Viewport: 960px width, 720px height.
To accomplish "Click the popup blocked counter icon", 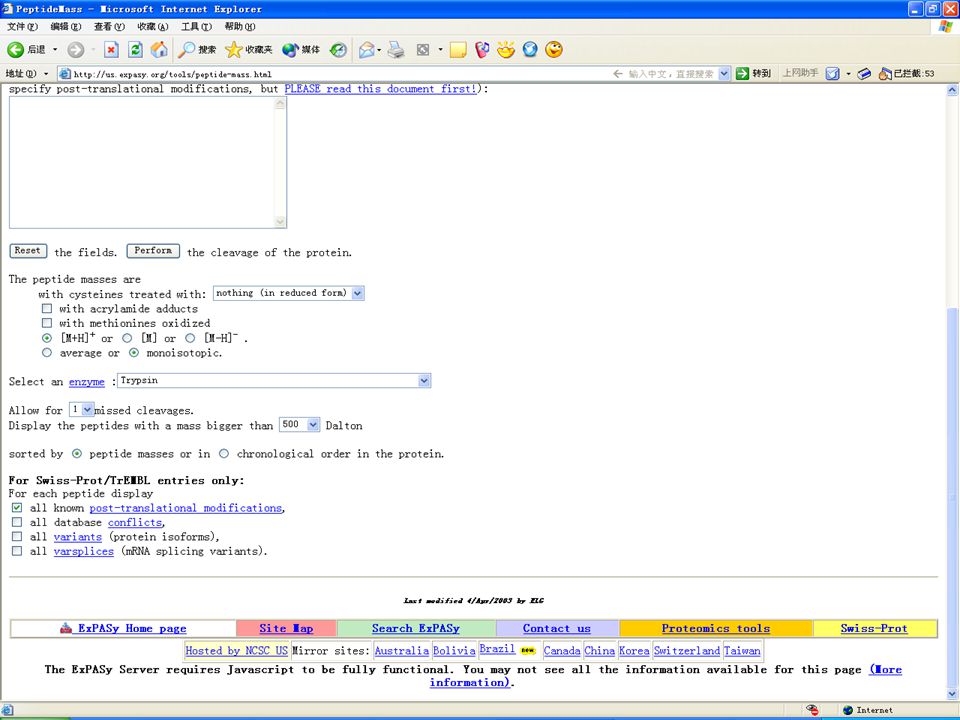I will [x=885, y=73].
